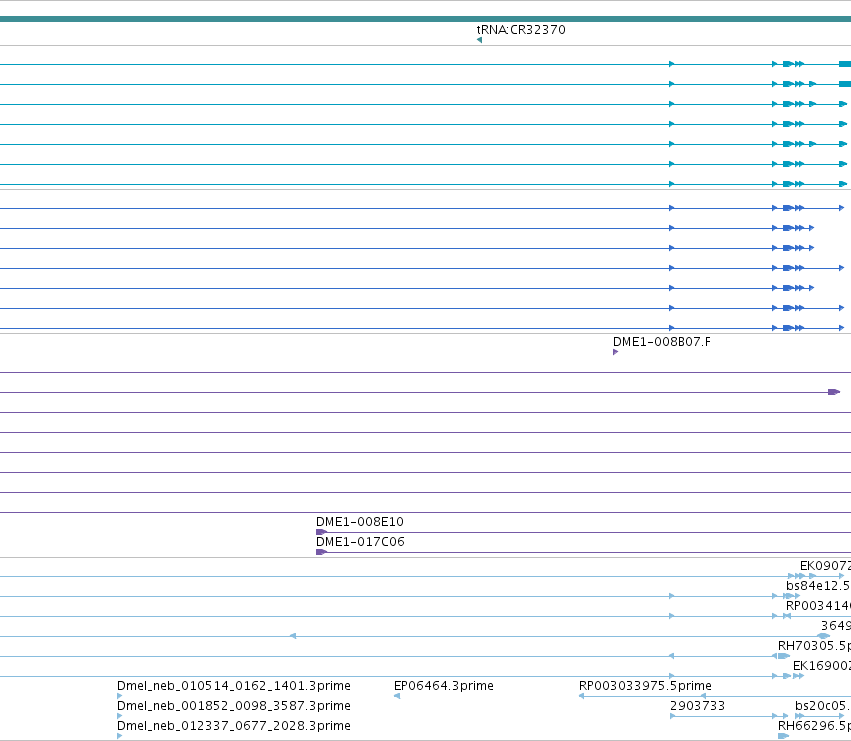This screenshot has height=741, width=851.
Task: Click the label starting with EK0907
Action: 825,566
